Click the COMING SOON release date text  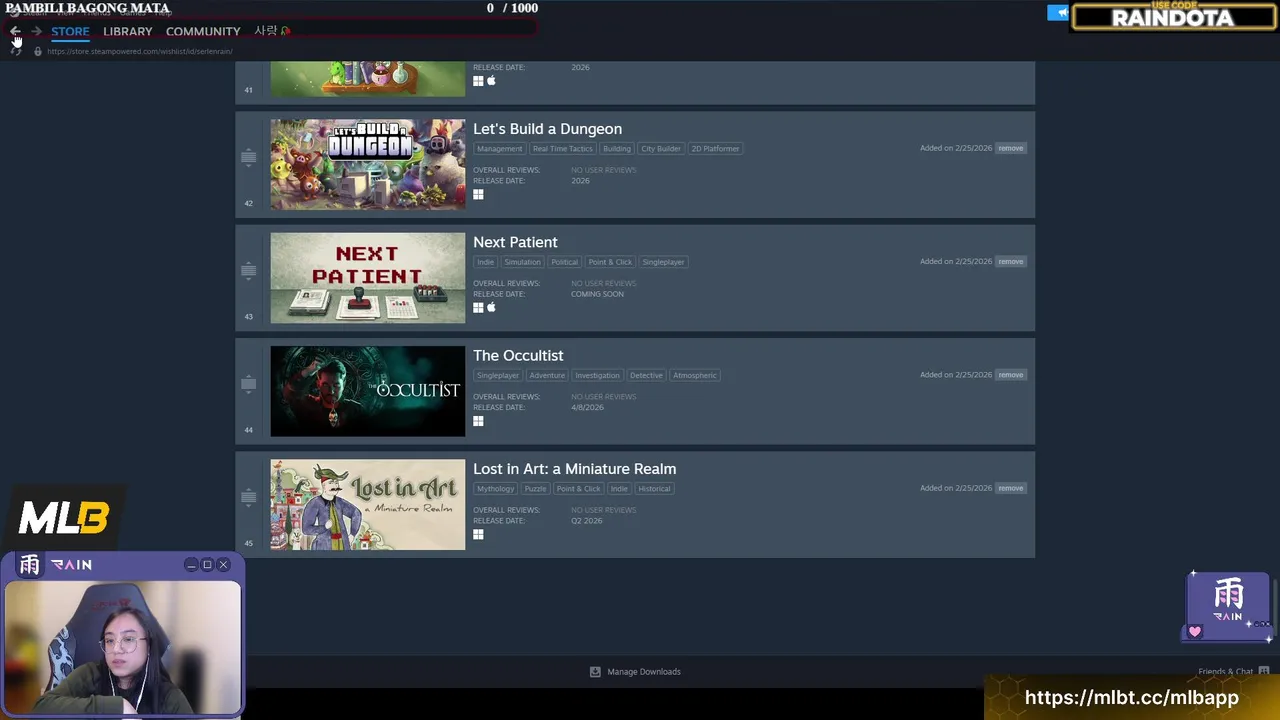[597, 294]
